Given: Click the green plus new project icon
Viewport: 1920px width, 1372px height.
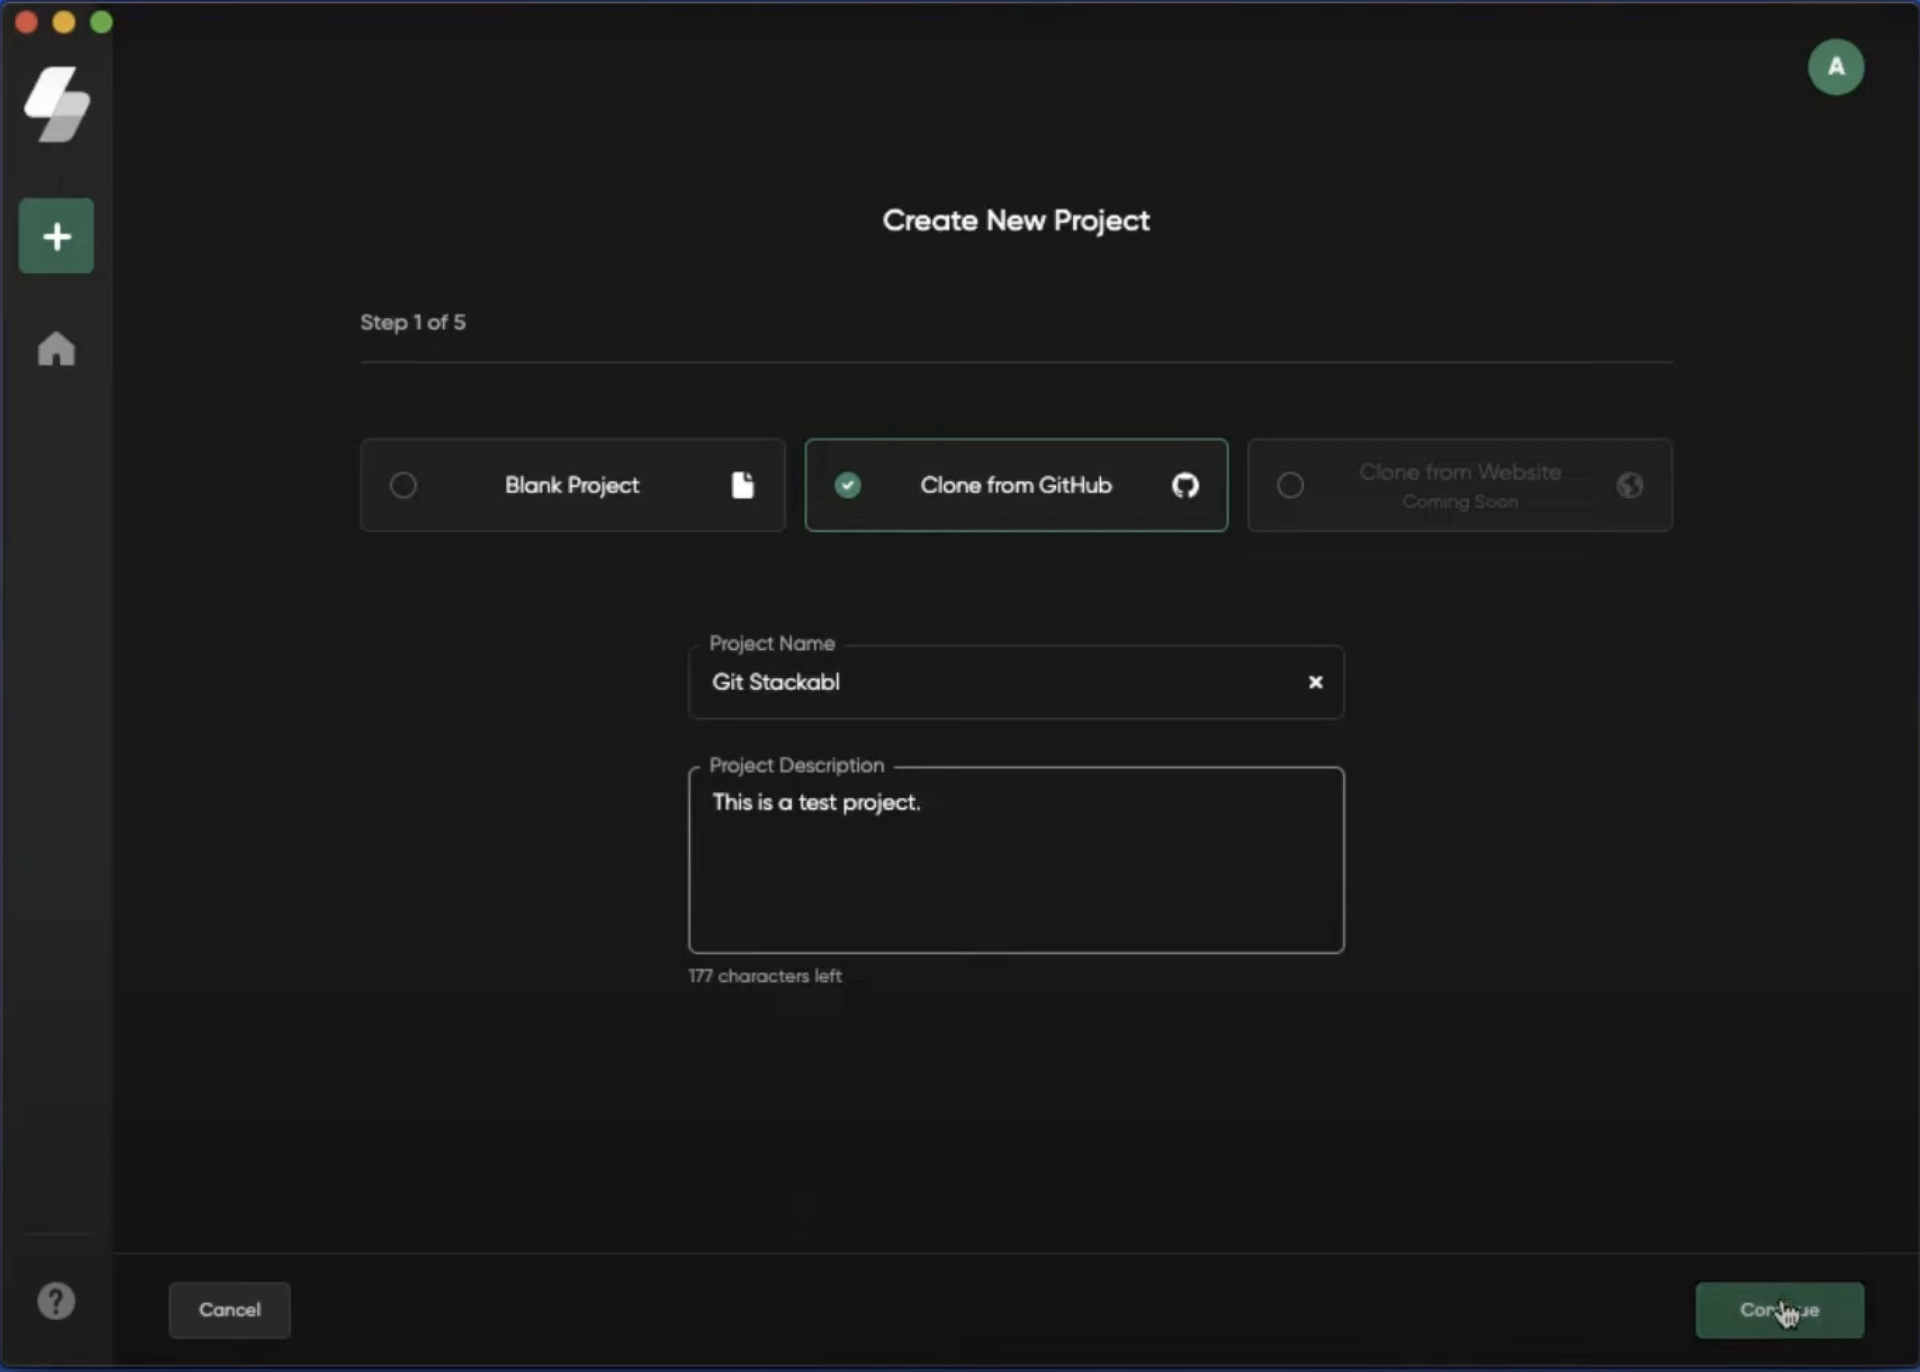Looking at the screenshot, I should (56, 236).
